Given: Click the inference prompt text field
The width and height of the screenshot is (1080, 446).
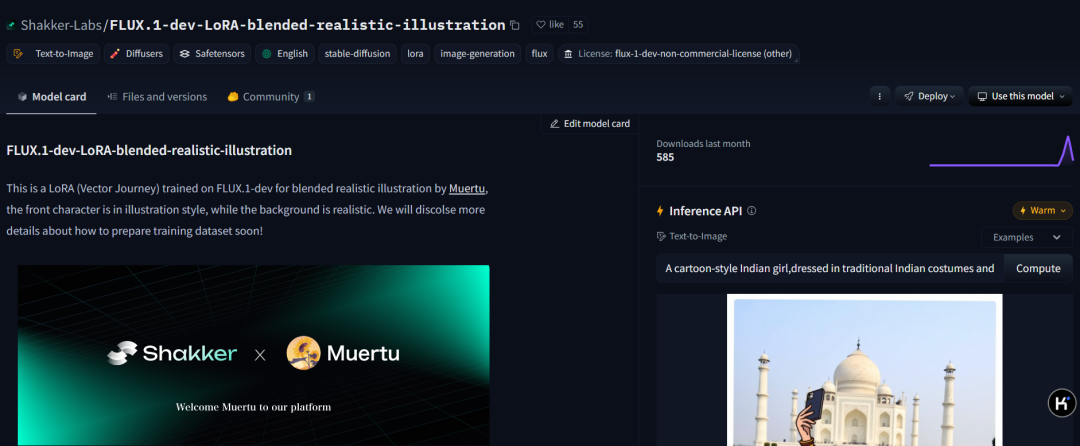Looking at the screenshot, I should click(x=829, y=268).
